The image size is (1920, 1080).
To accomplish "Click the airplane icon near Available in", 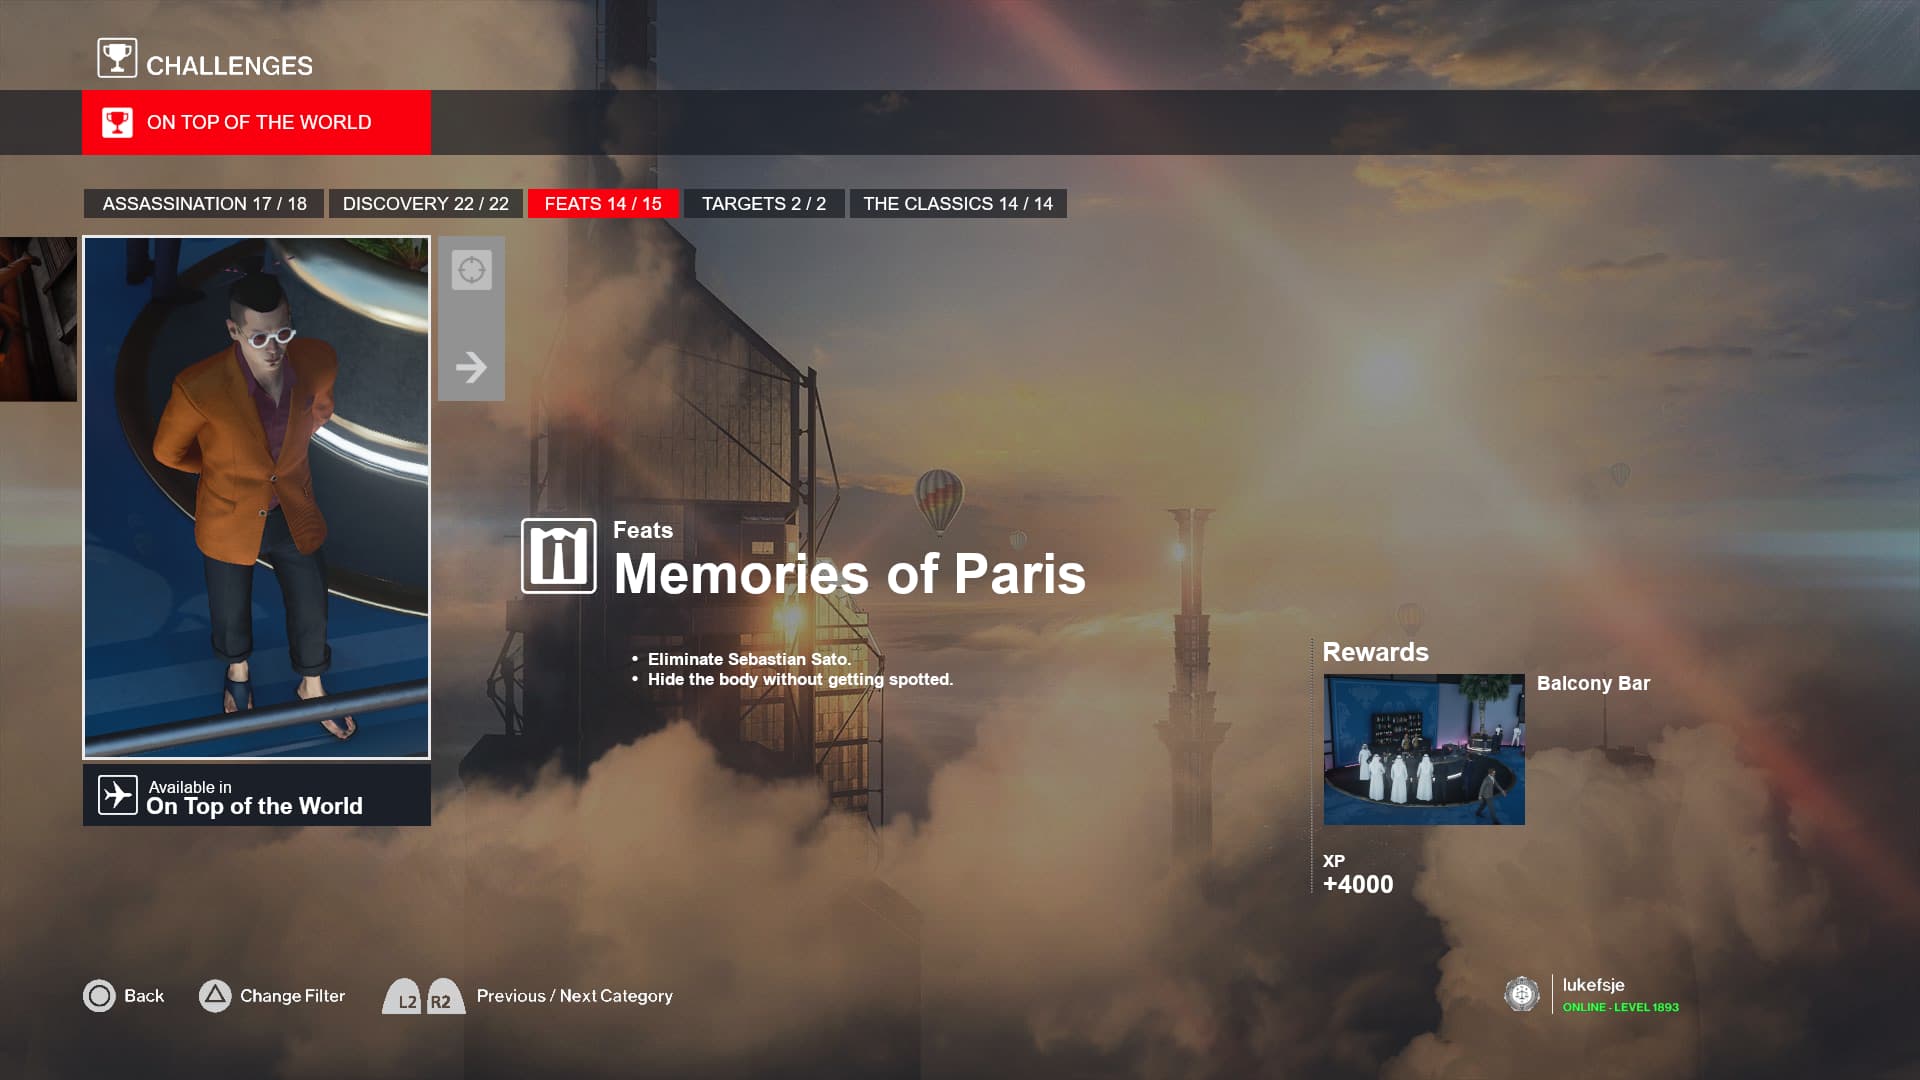I will pyautogui.click(x=118, y=795).
